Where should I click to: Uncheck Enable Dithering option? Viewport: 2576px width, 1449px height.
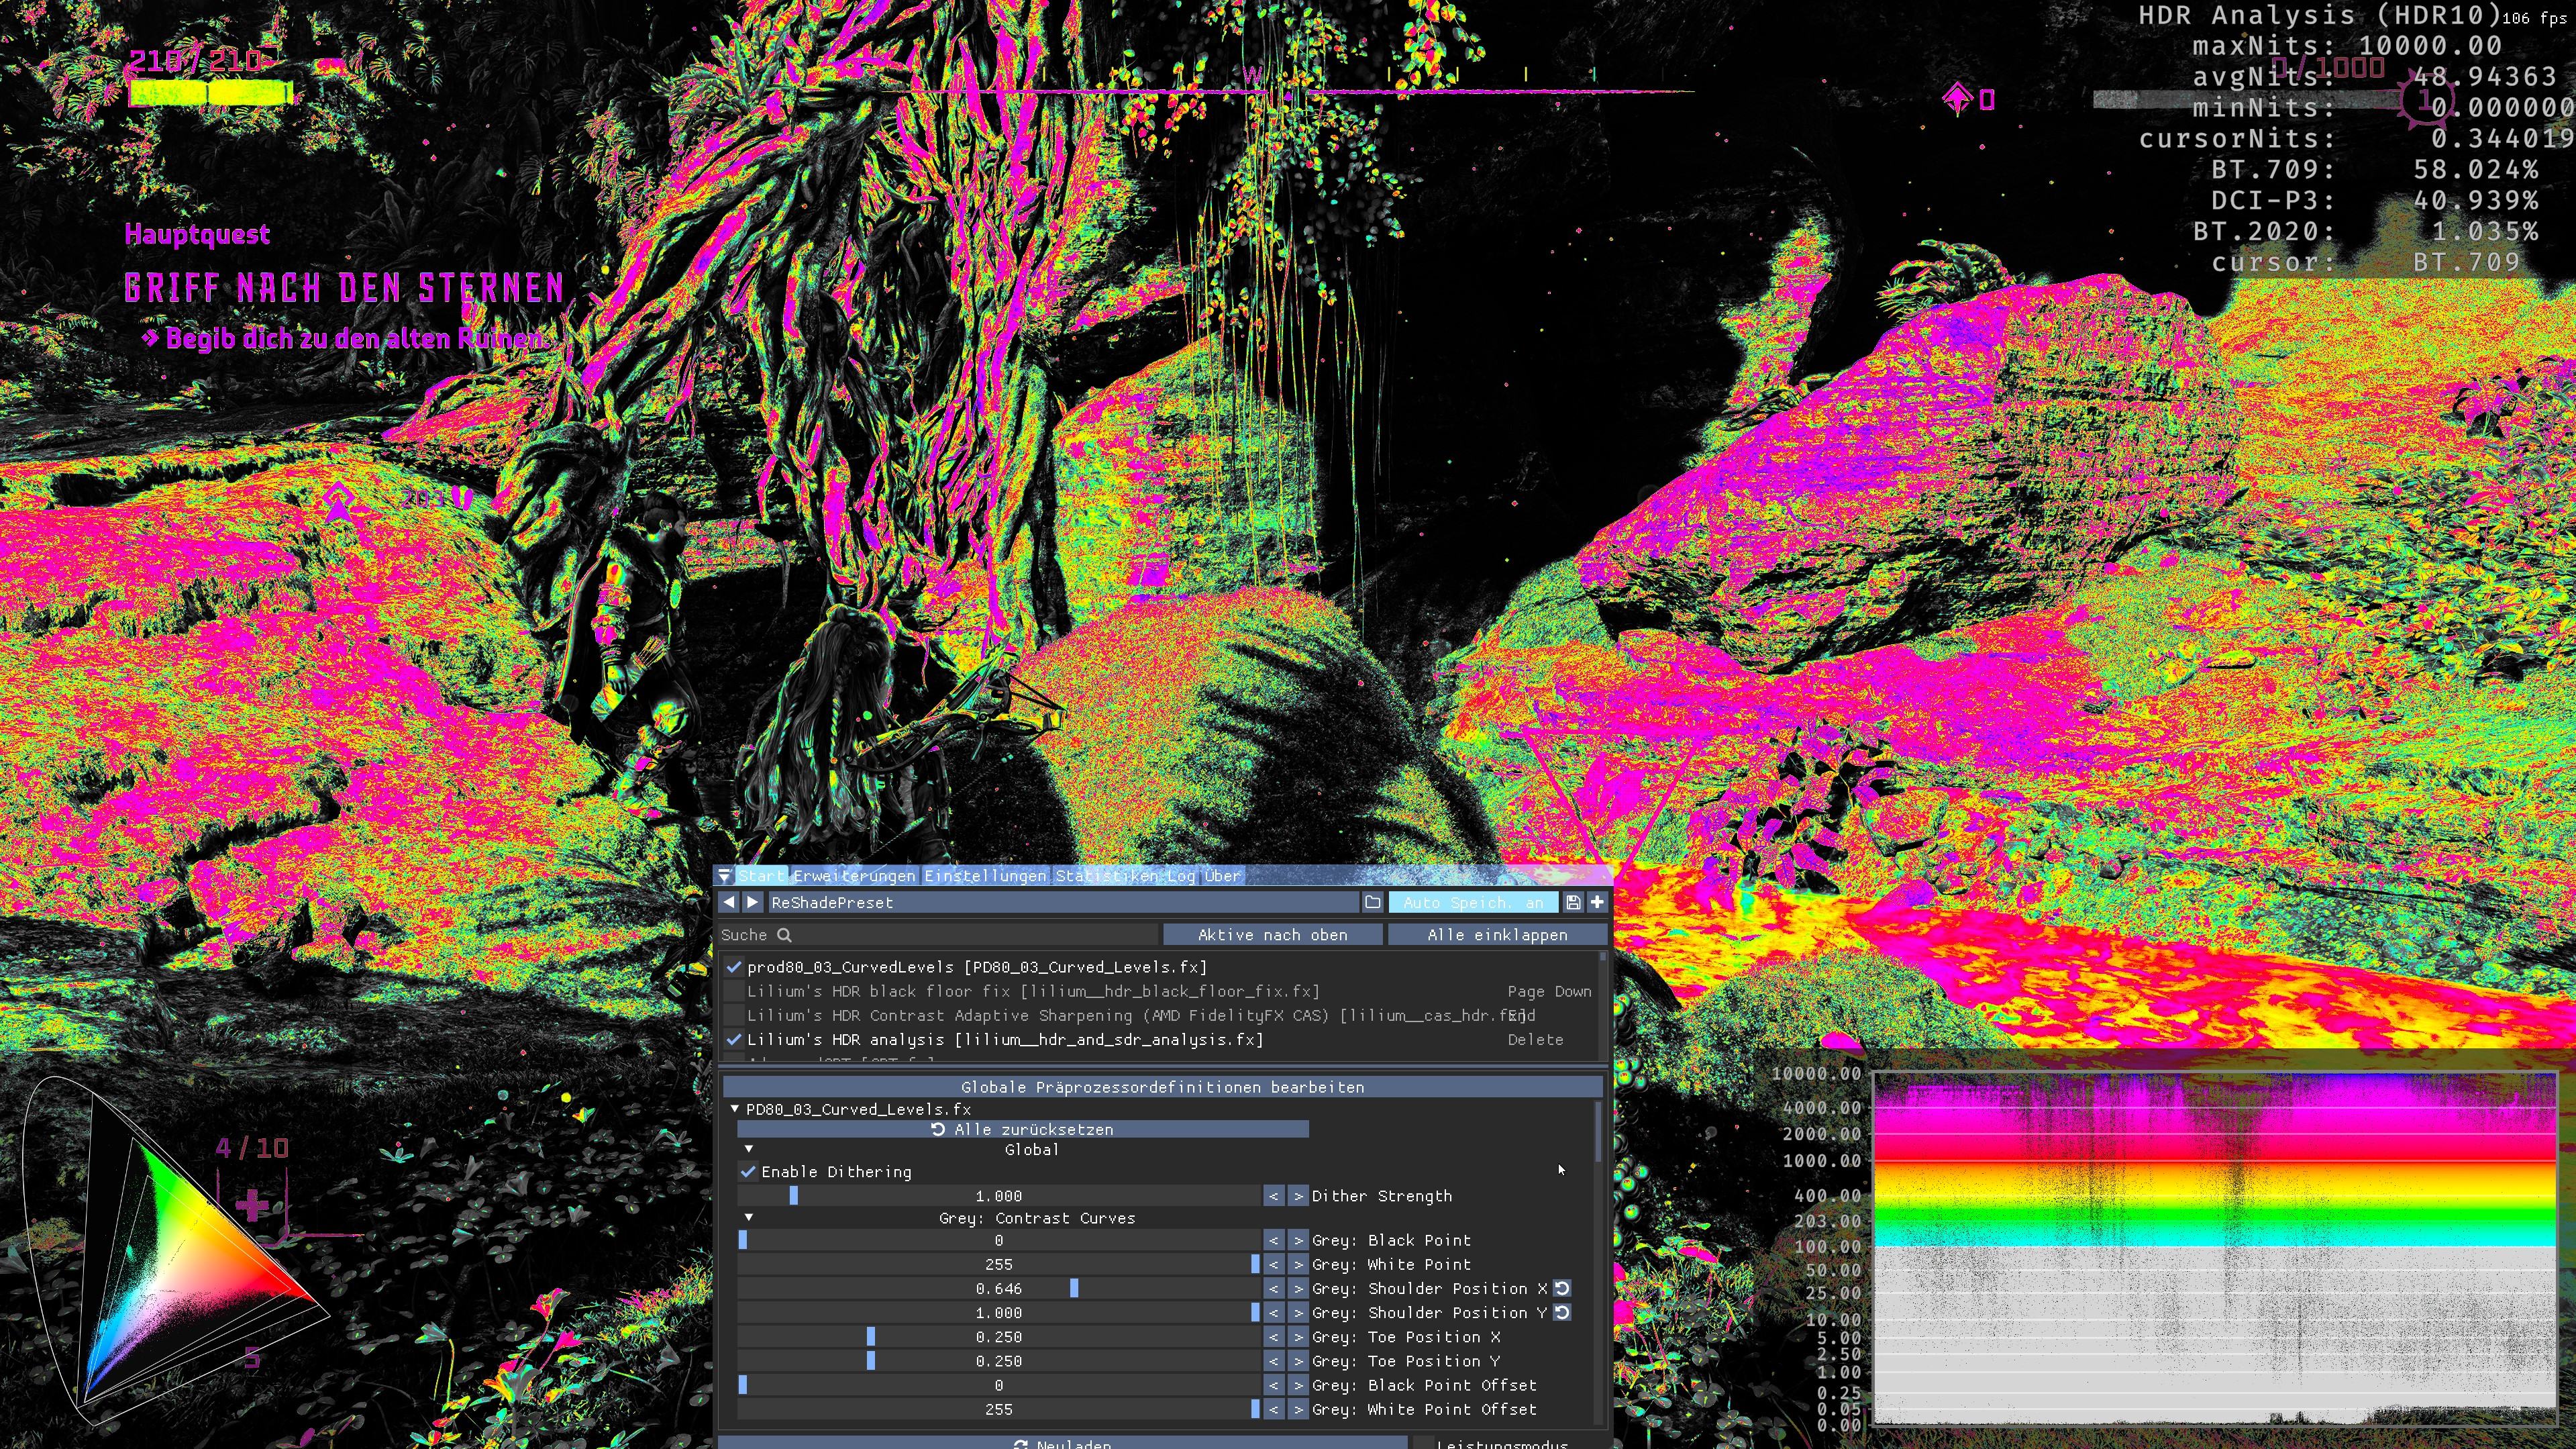[x=748, y=1172]
